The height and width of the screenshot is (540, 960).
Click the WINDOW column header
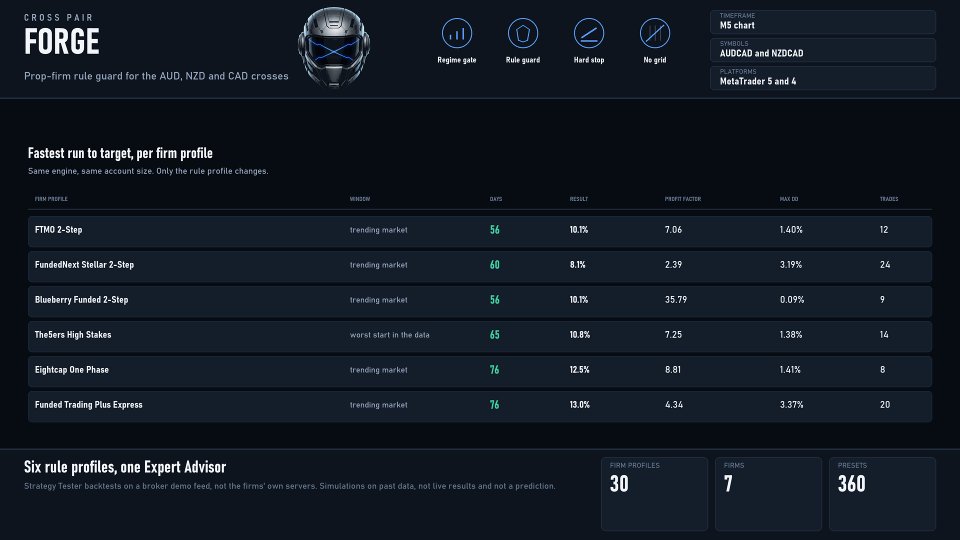point(360,199)
